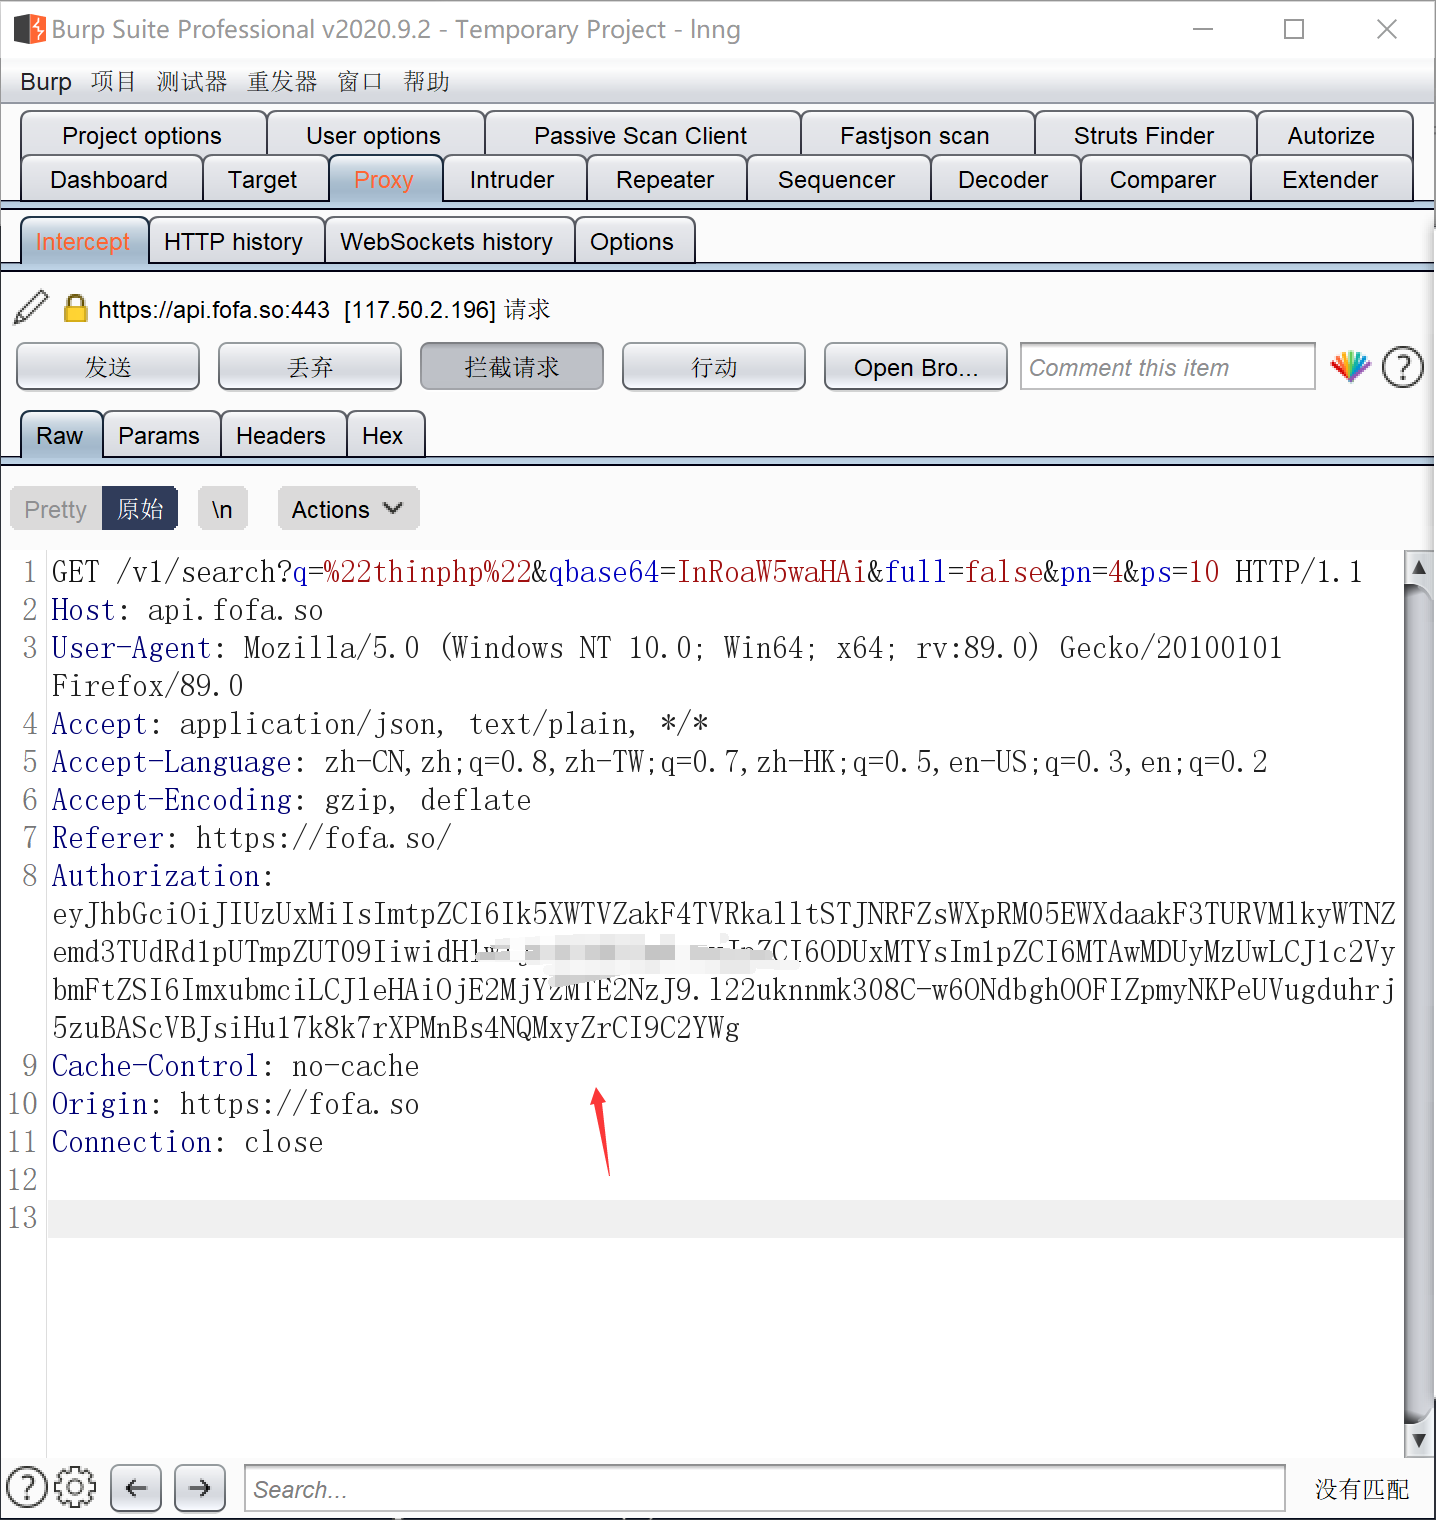Click the Burp Suite logo icon

click(x=30, y=29)
